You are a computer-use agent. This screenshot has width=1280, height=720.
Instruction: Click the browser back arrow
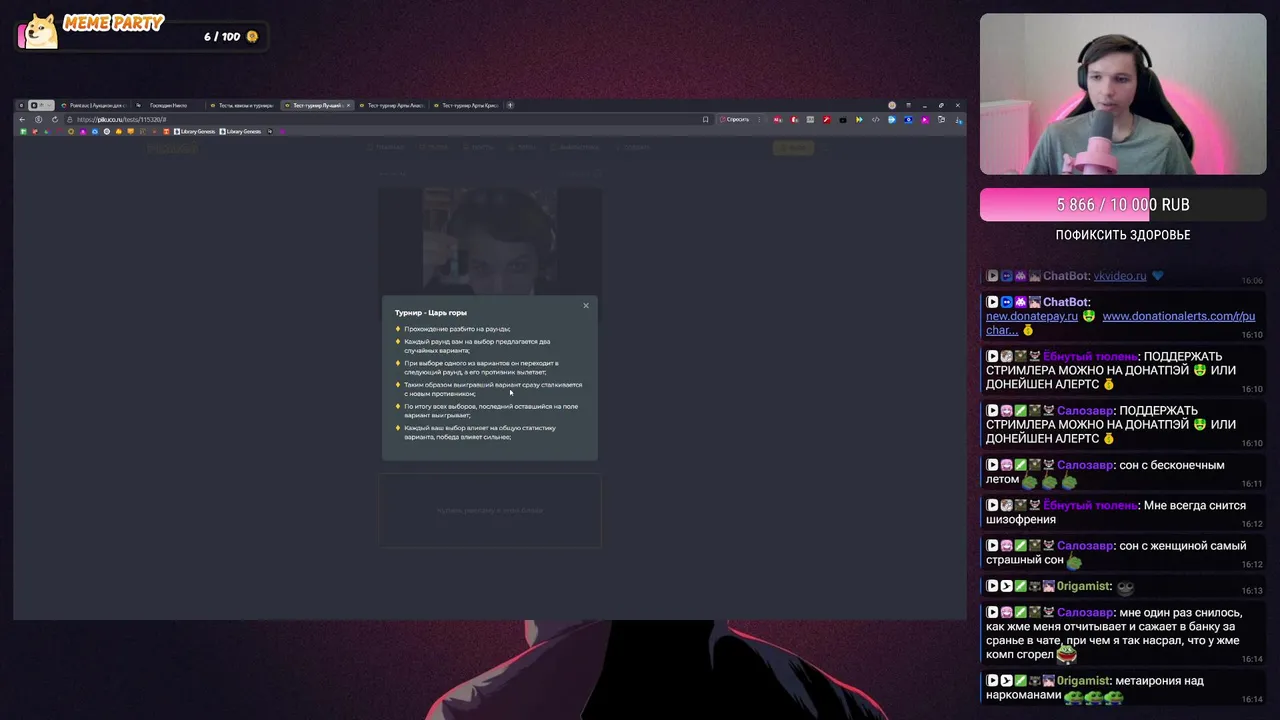pyautogui.click(x=22, y=119)
